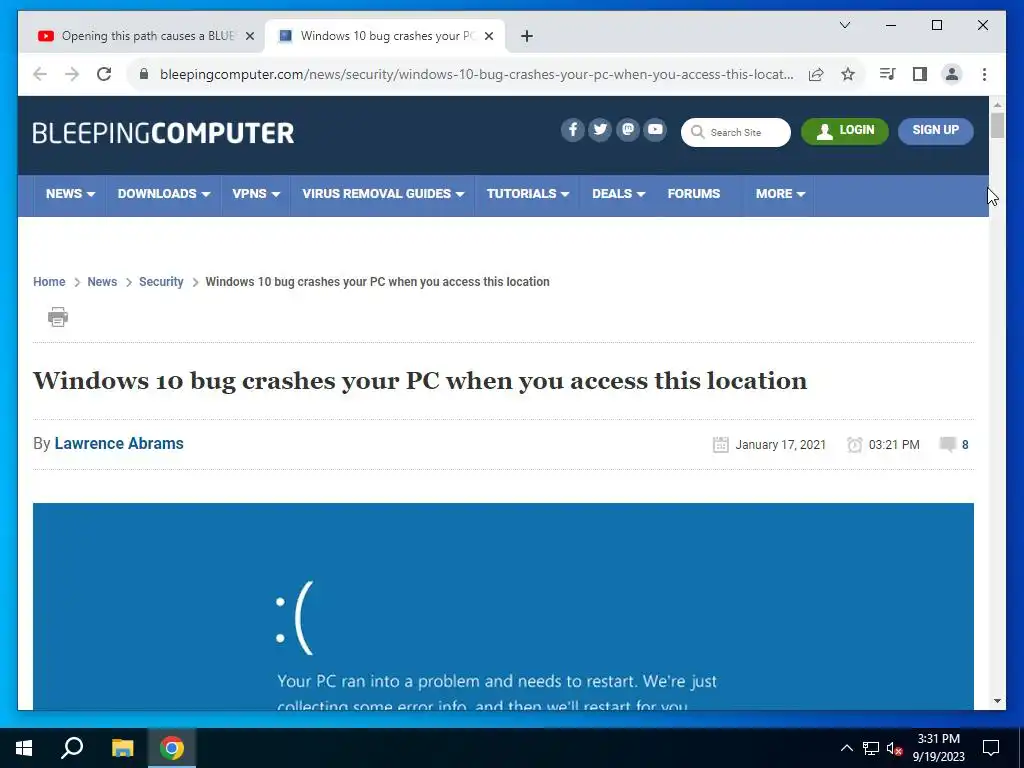Click the 03:21 PM publish time
Viewport: 1024px width, 768px height.
[x=894, y=445]
